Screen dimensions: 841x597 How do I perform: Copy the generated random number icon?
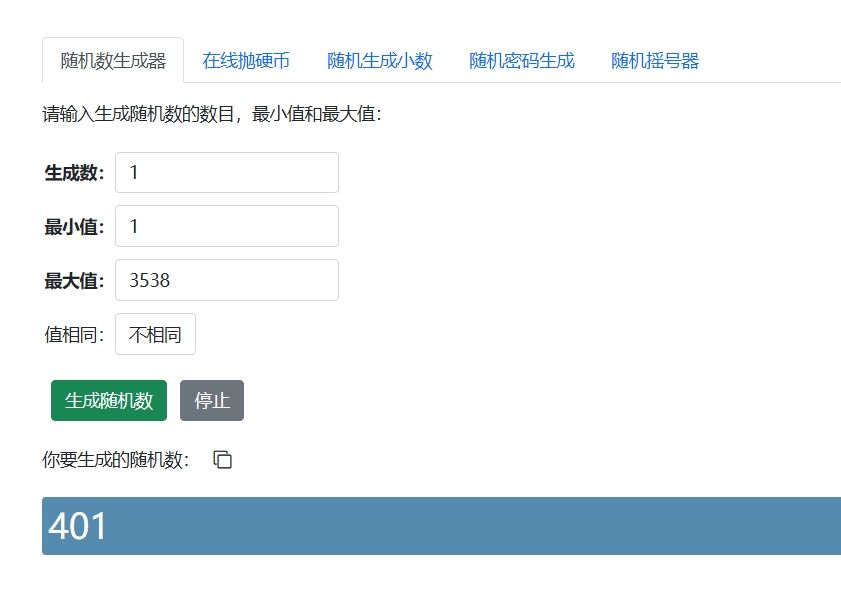pyautogui.click(x=223, y=460)
